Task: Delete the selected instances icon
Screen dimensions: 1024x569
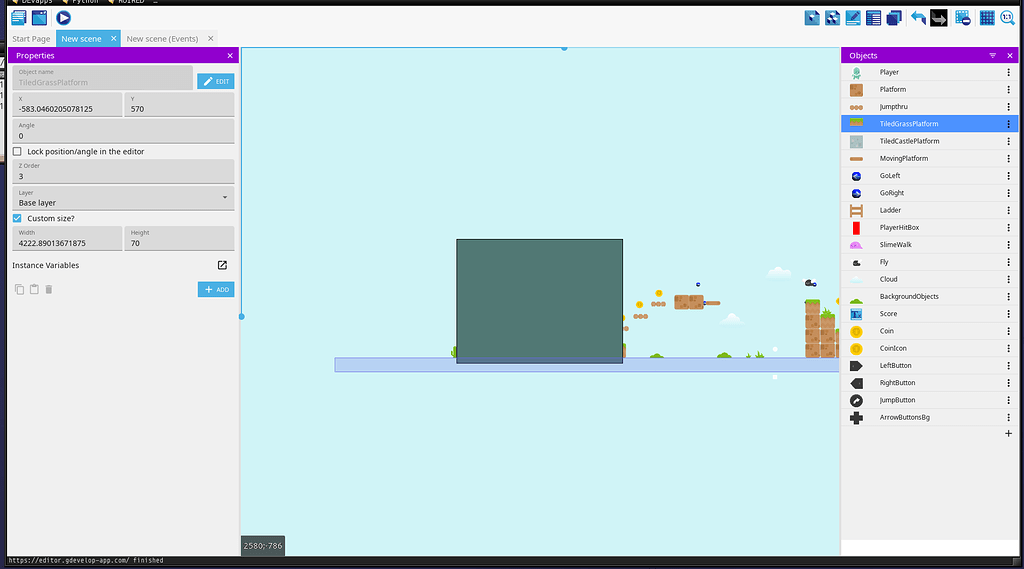Action: [x=963, y=18]
